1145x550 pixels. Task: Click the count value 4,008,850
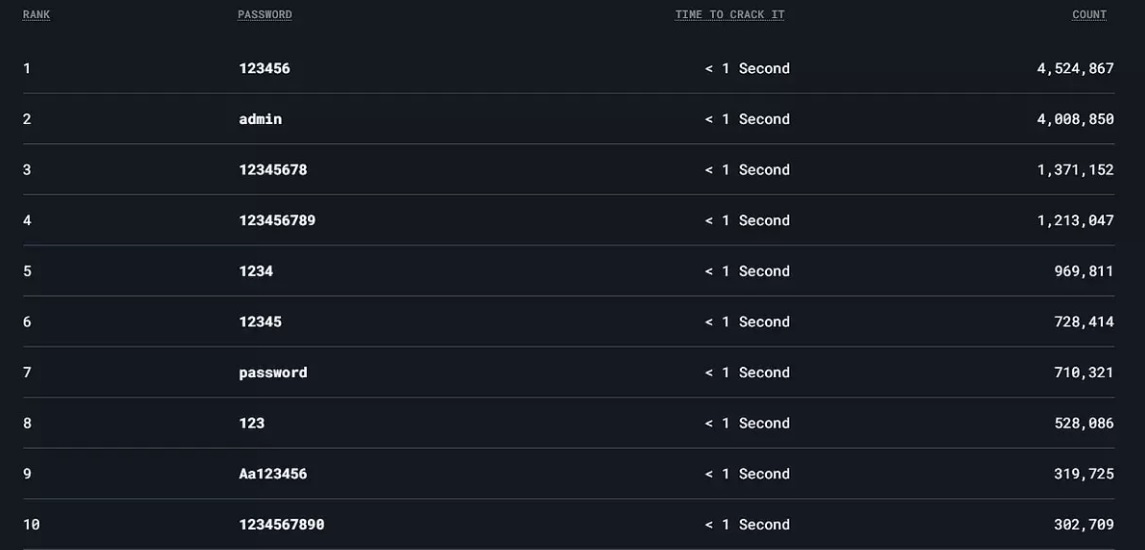click(1076, 119)
